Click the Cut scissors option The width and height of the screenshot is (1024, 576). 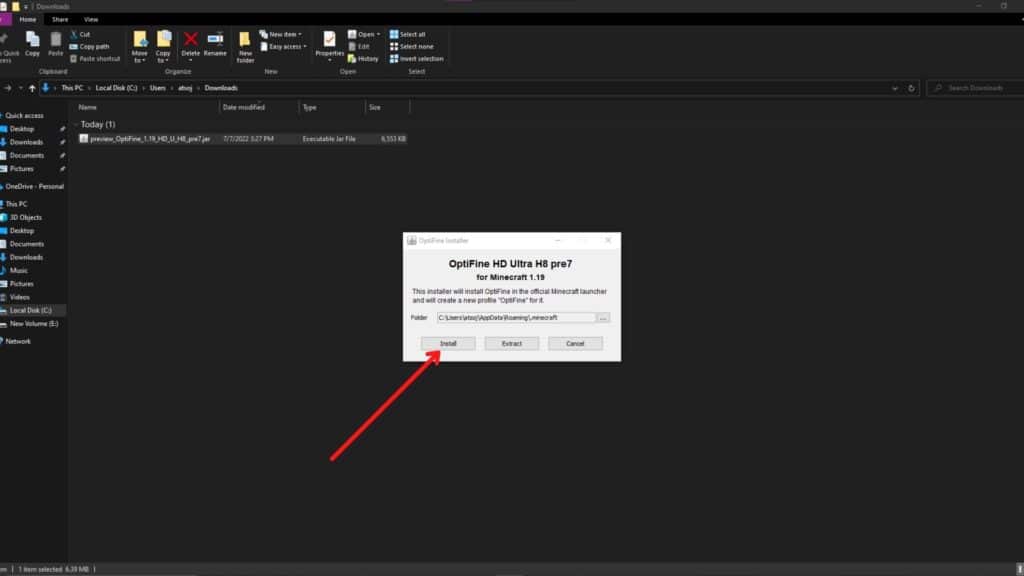pyautogui.click(x=80, y=34)
